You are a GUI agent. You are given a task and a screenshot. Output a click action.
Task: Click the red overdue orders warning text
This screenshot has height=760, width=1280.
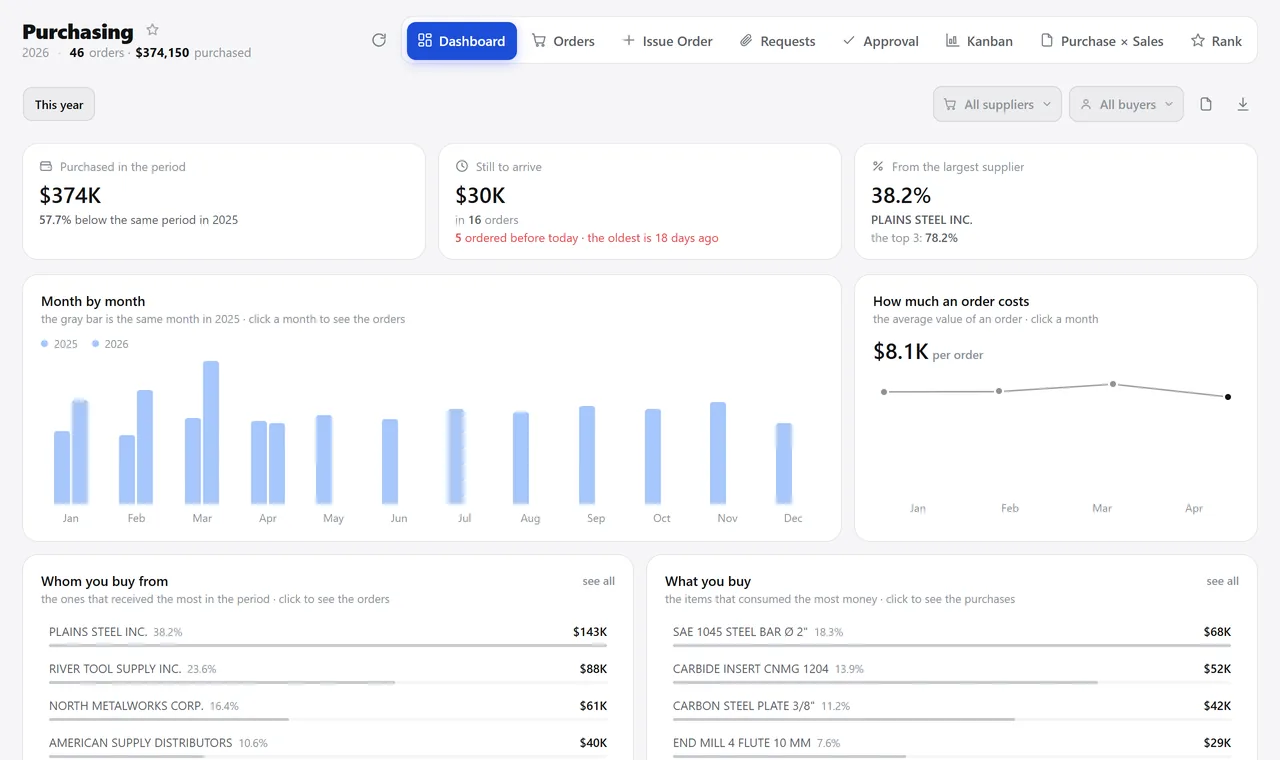(x=587, y=238)
